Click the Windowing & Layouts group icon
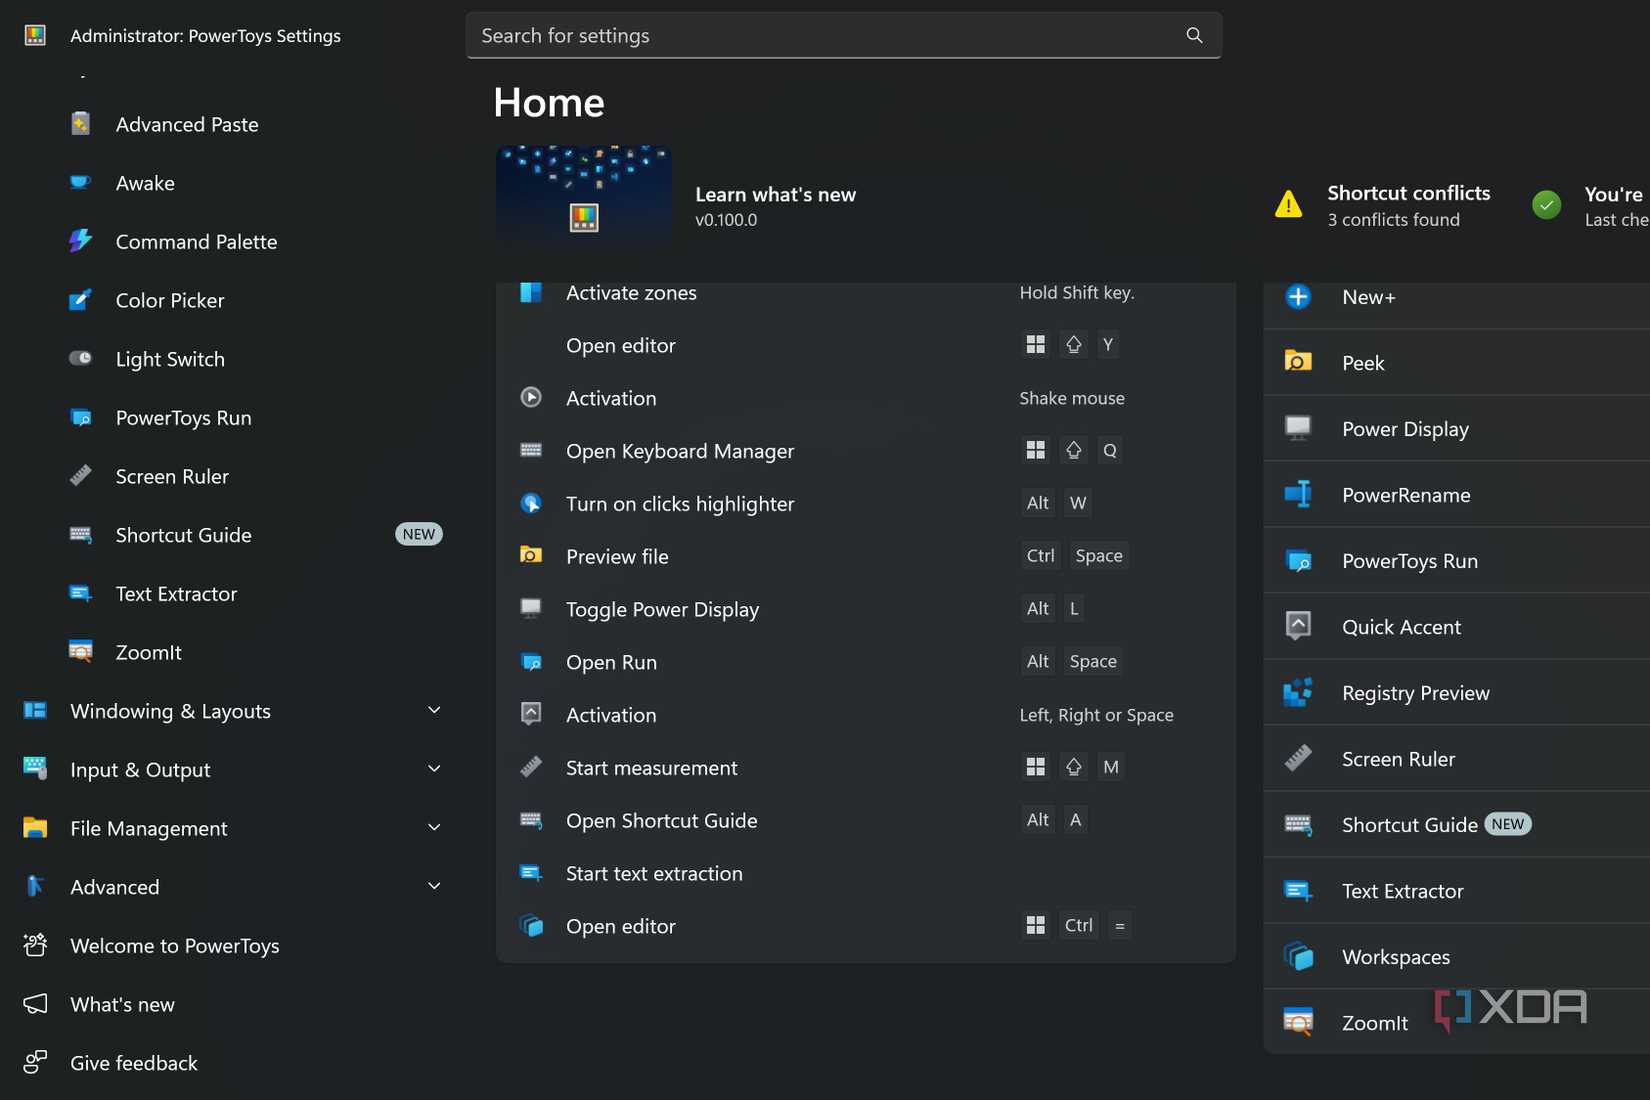The image size is (1650, 1100). [35, 711]
